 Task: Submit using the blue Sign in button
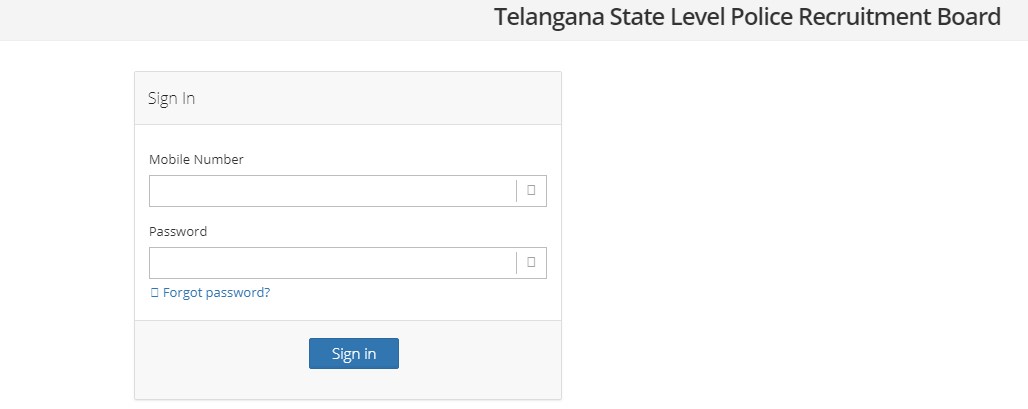(354, 353)
